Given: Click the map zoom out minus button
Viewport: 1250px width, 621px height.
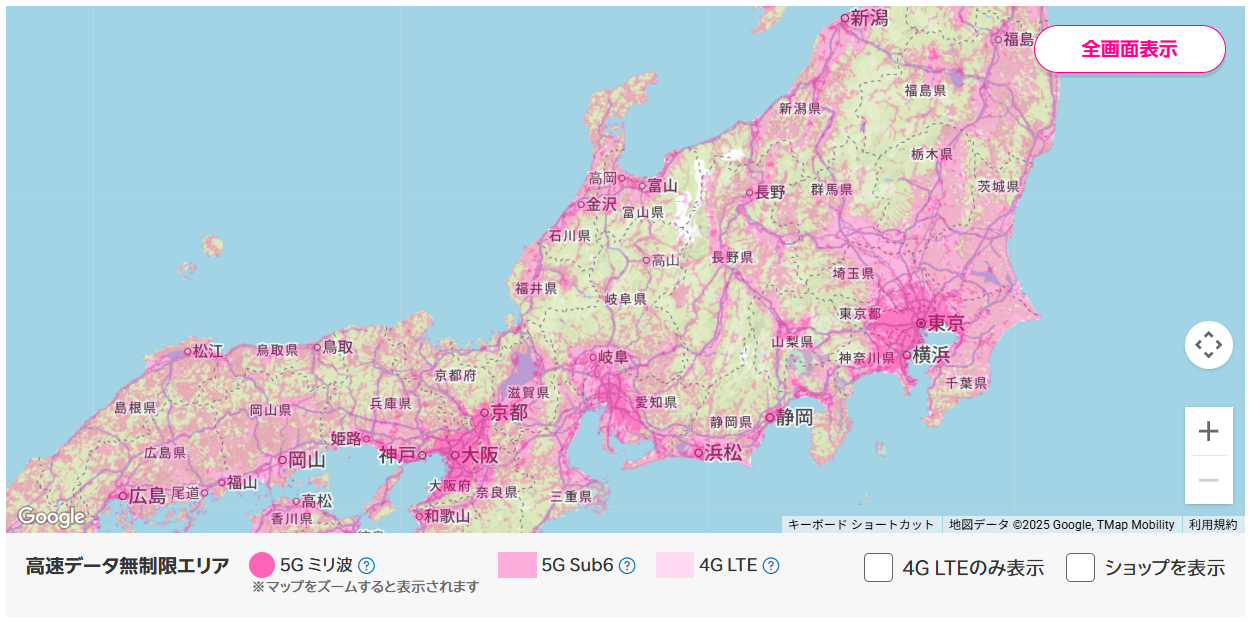Looking at the screenshot, I should (1208, 480).
